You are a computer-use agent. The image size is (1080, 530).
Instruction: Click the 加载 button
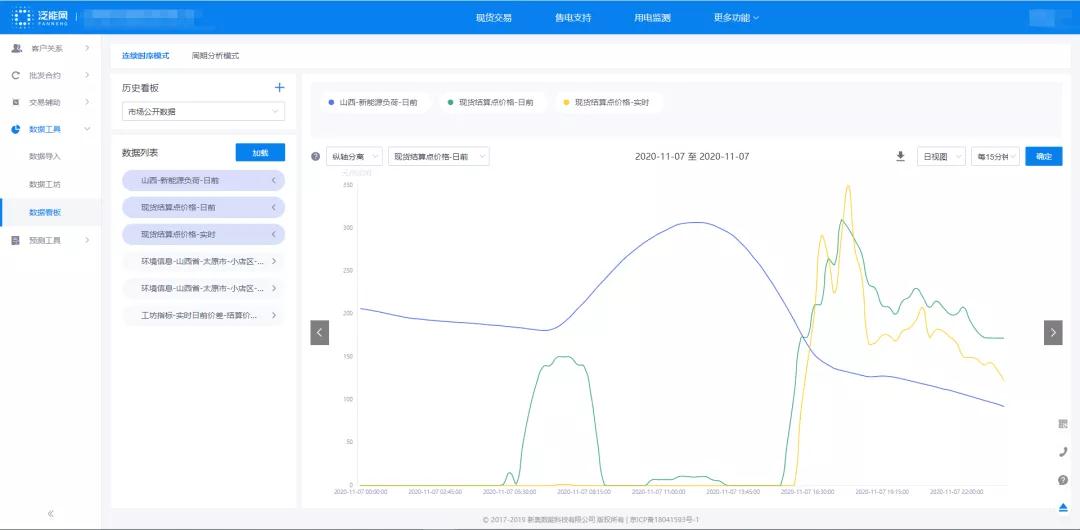(260, 153)
